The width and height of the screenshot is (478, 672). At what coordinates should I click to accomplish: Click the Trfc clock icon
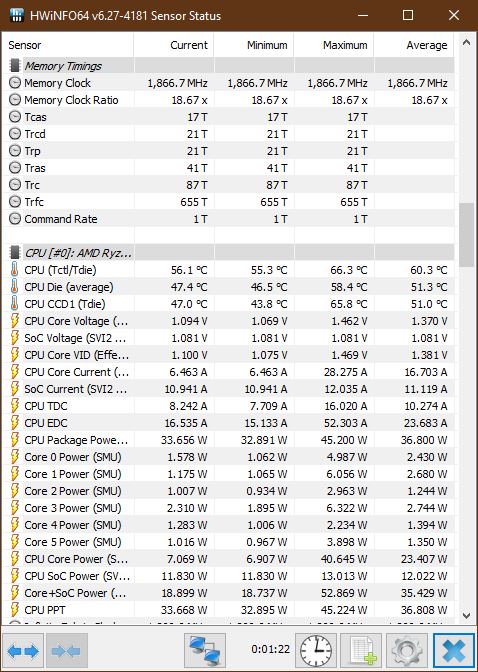click(x=15, y=201)
